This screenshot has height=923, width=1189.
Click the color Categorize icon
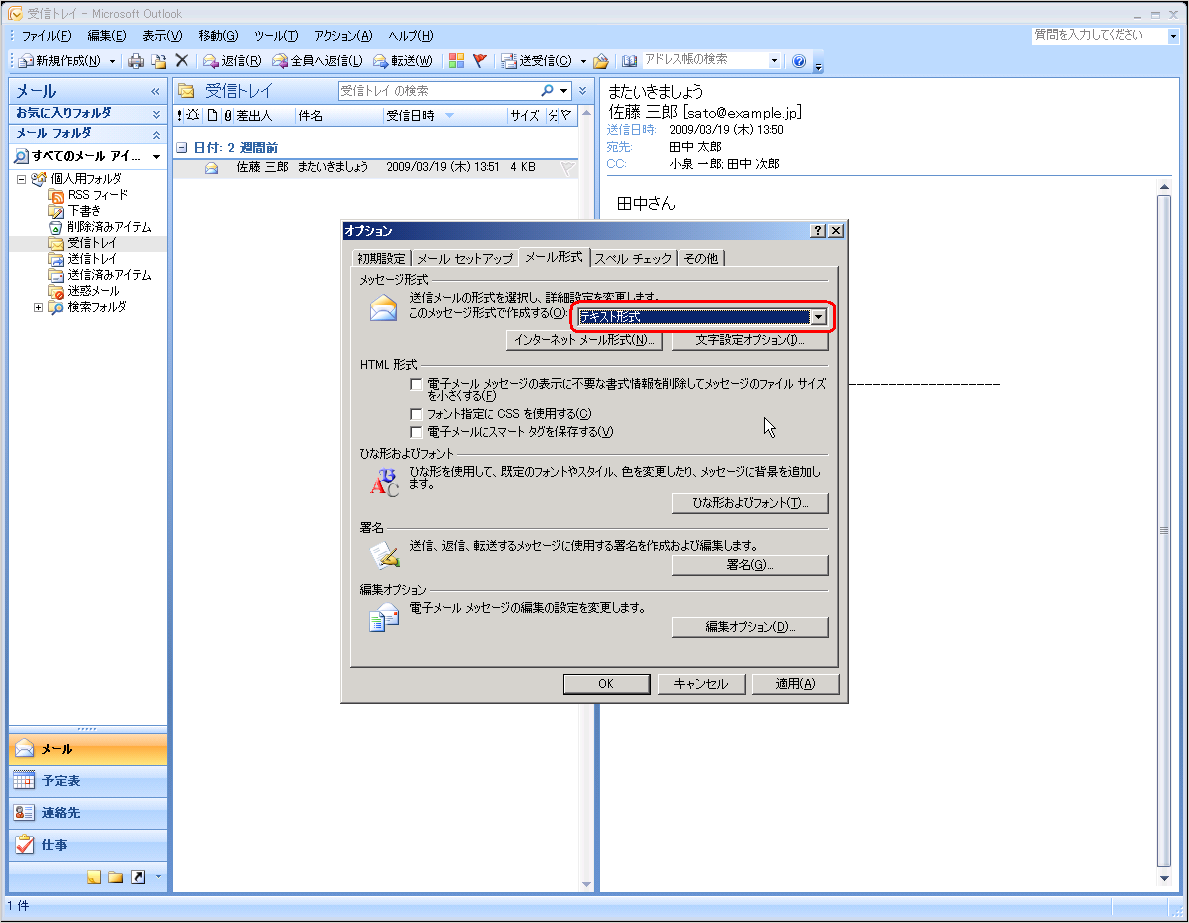tap(456, 61)
